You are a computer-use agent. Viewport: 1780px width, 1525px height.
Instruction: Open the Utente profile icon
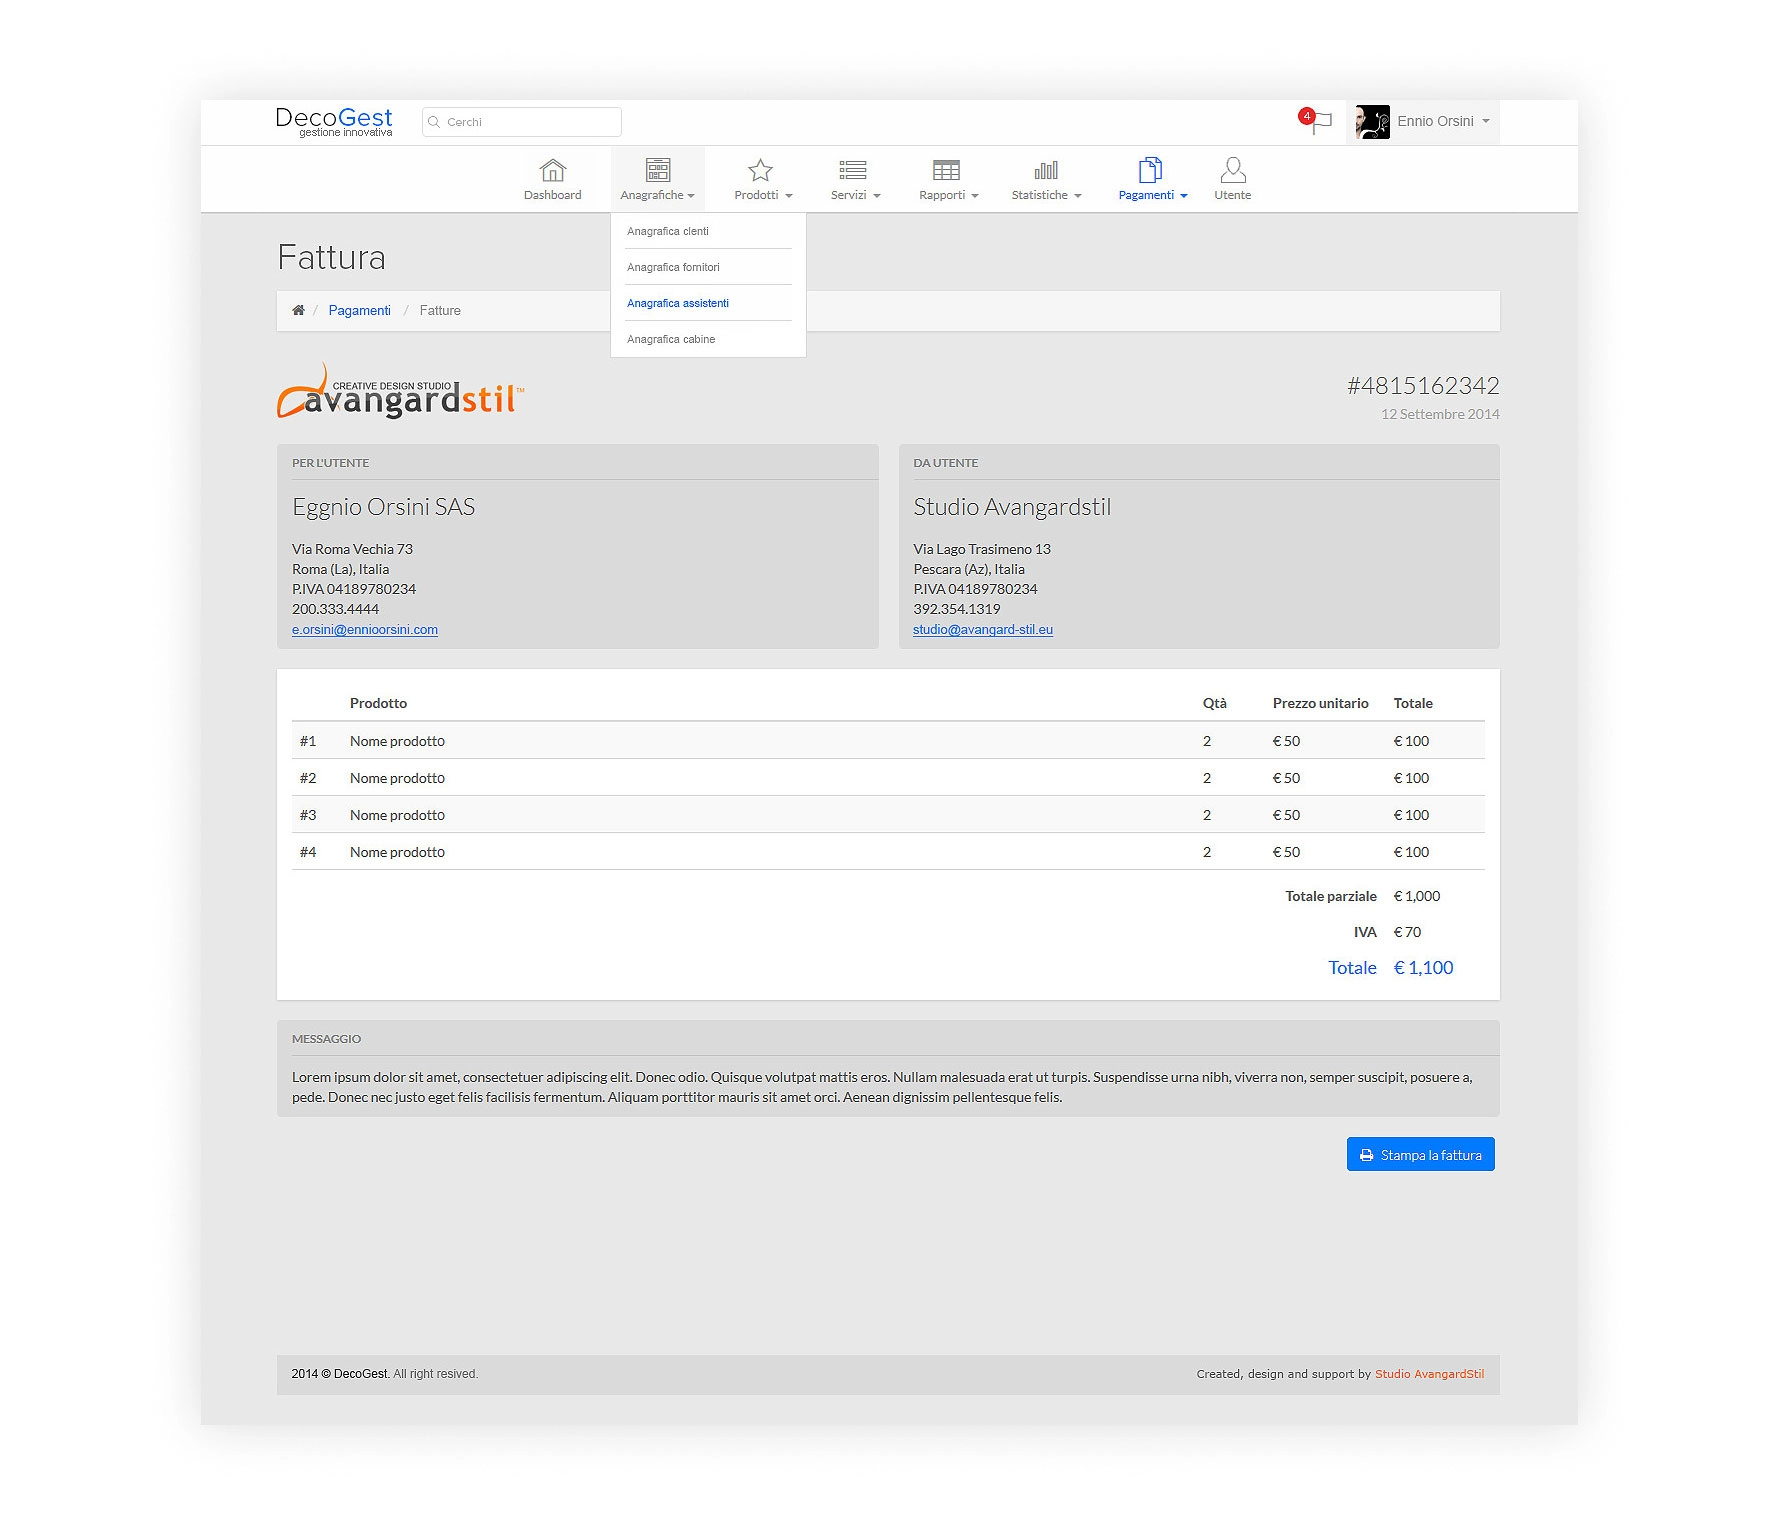(1232, 170)
